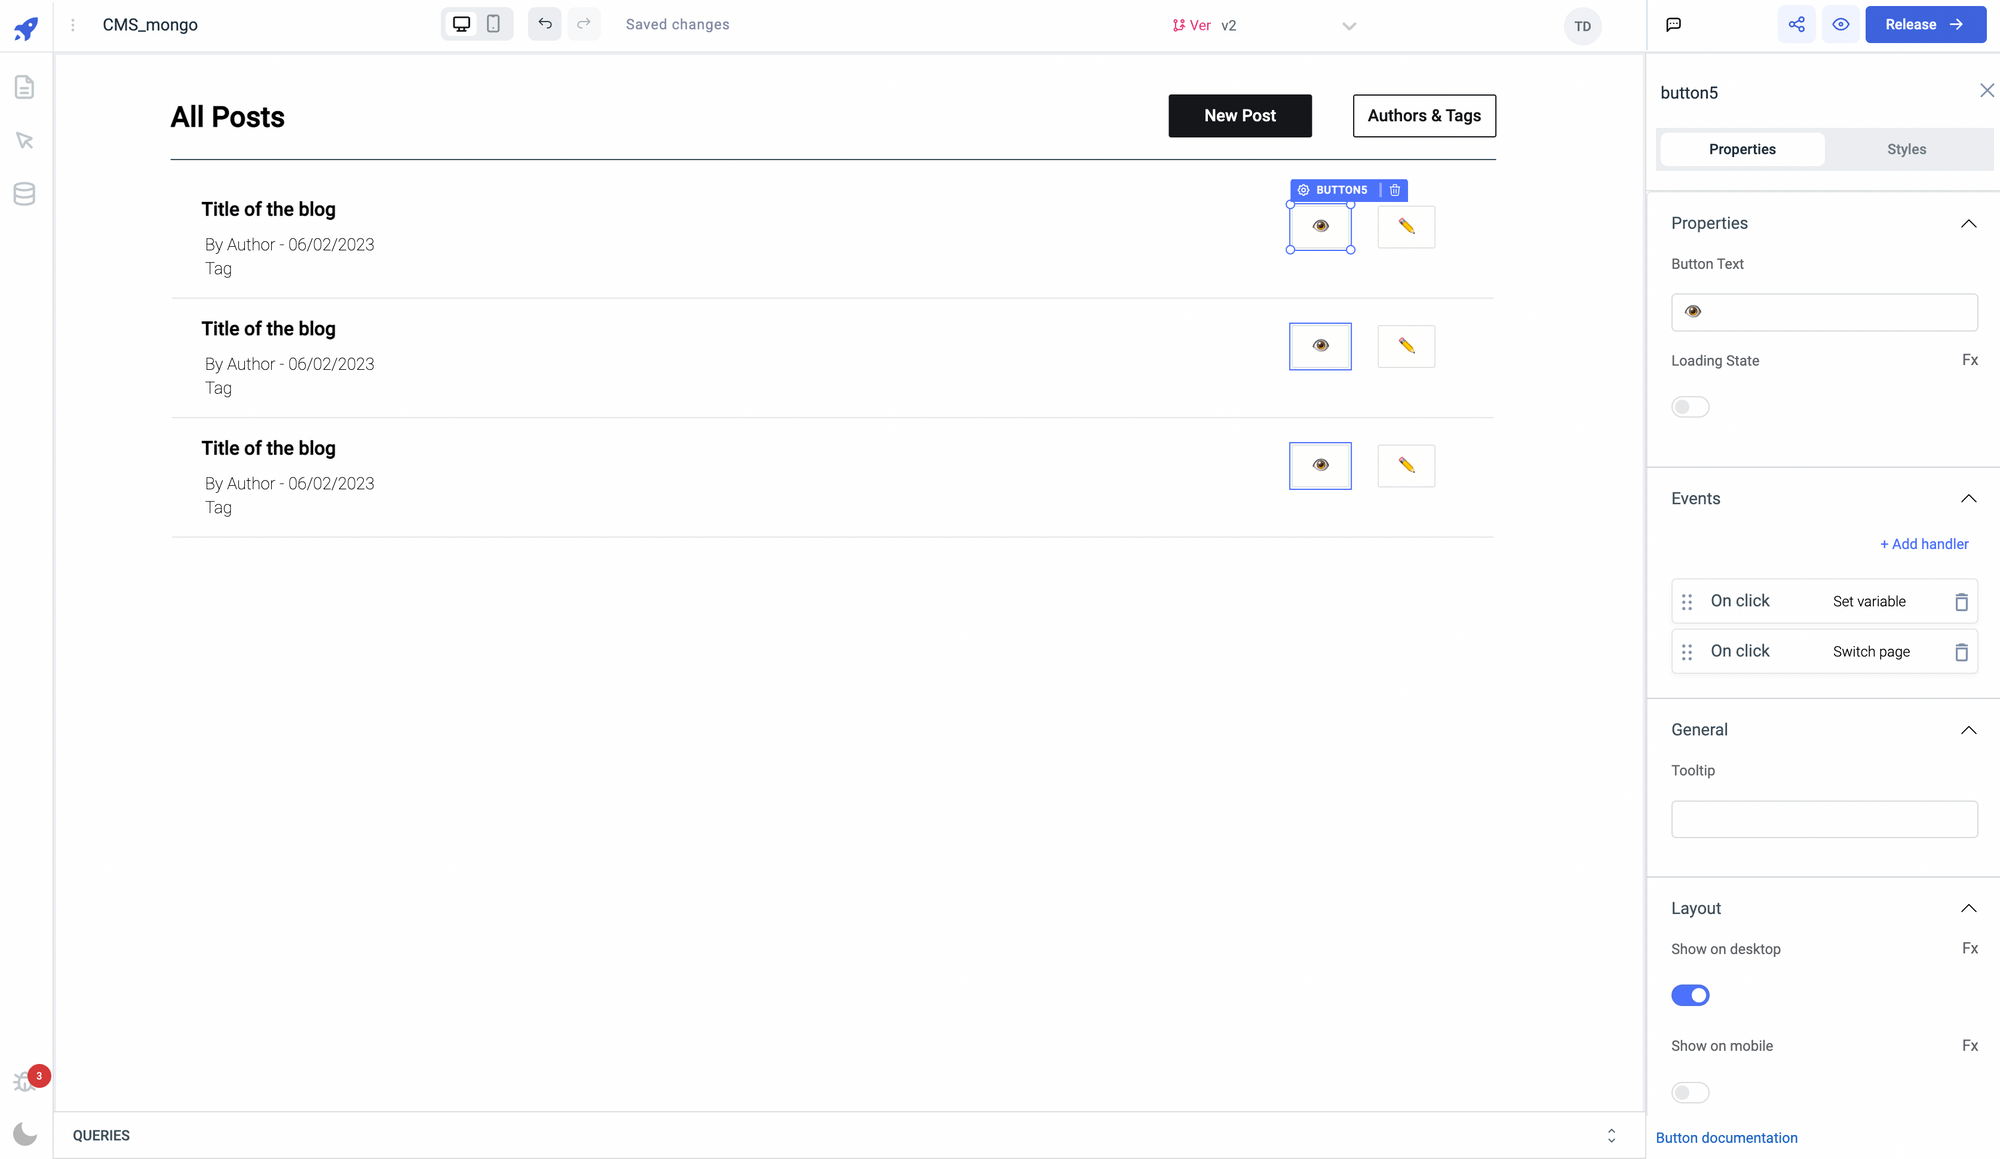
Task: Delete the Switch page event handler
Action: coord(1961,652)
